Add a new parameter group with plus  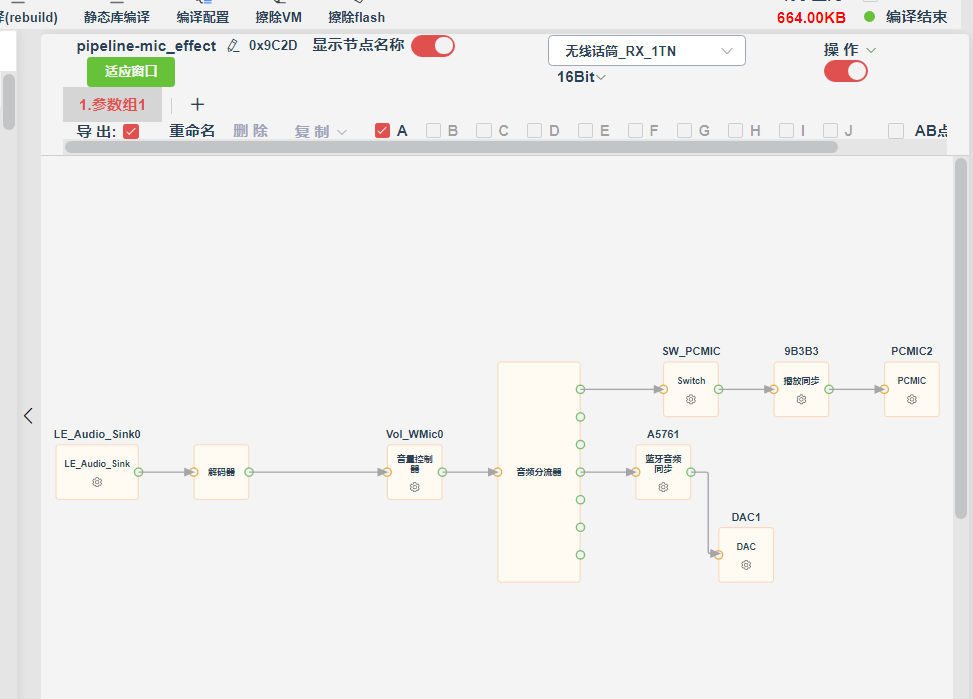pyautogui.click(x=197, y=104)
